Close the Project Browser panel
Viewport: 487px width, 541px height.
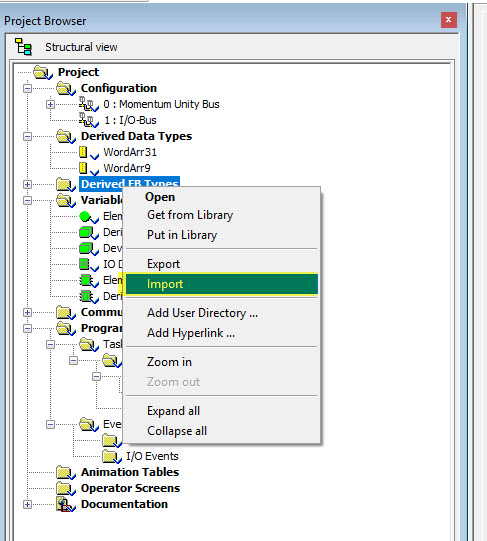tap(449, 20)
